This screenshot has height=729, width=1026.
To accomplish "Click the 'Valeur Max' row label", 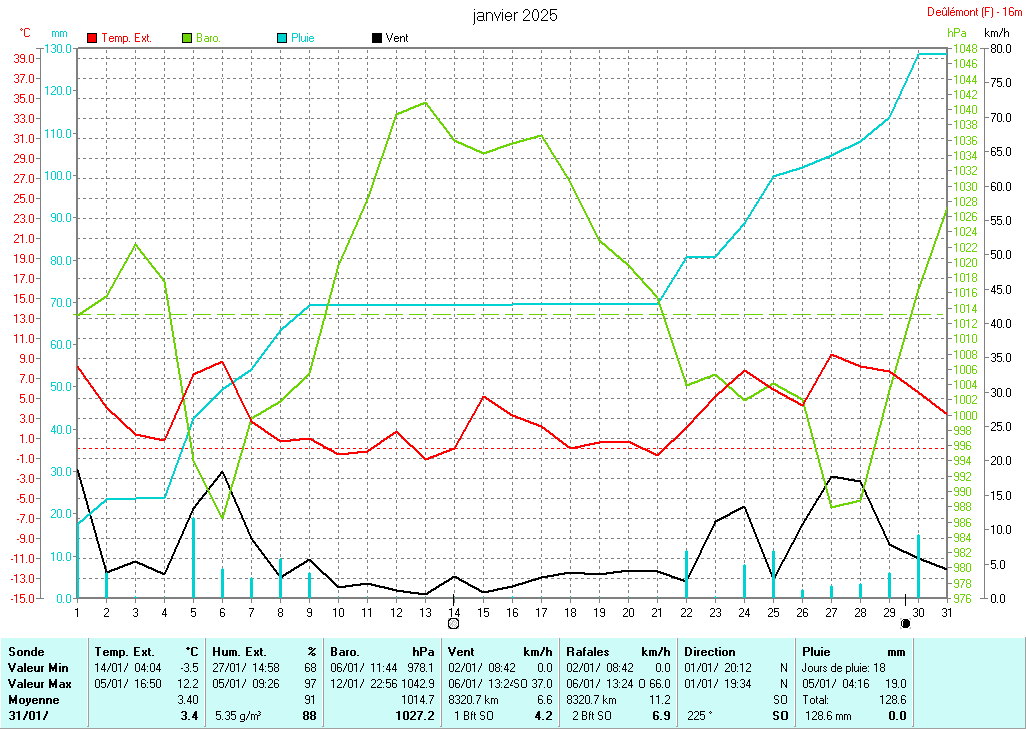I will pyautogui.click(x=38, y=683).
